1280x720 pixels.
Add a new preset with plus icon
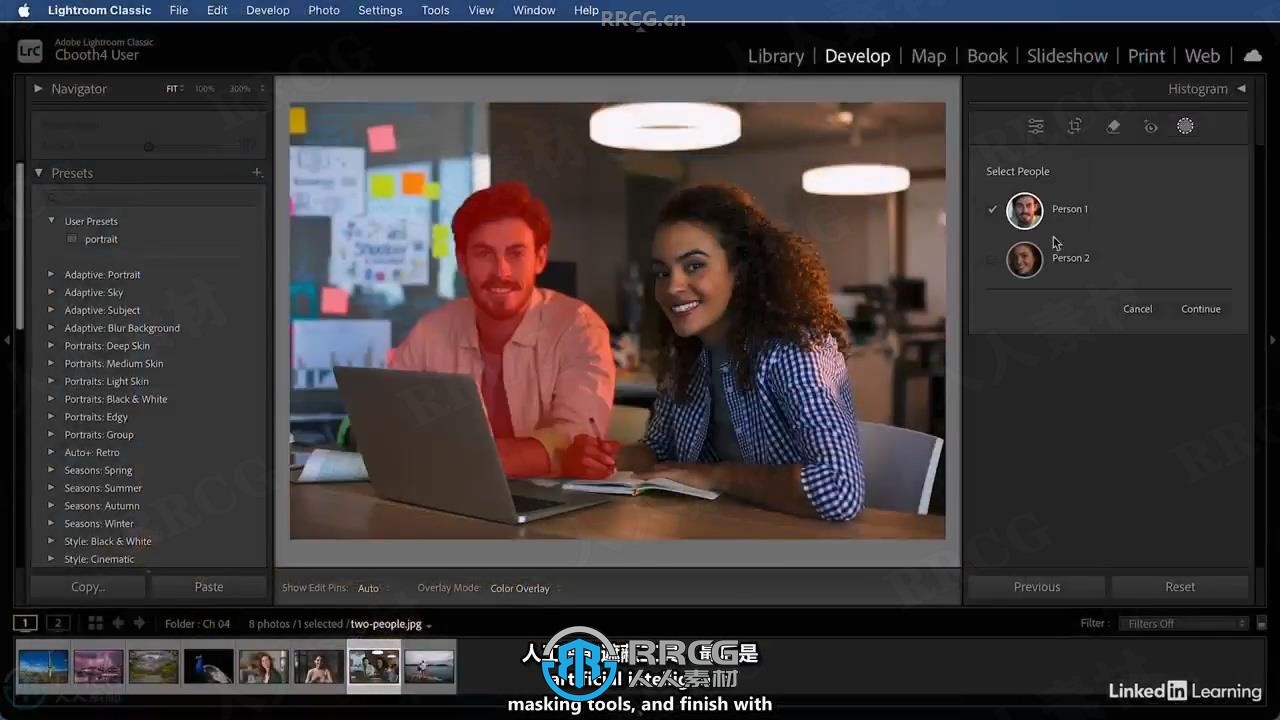(x=257, y=173)
